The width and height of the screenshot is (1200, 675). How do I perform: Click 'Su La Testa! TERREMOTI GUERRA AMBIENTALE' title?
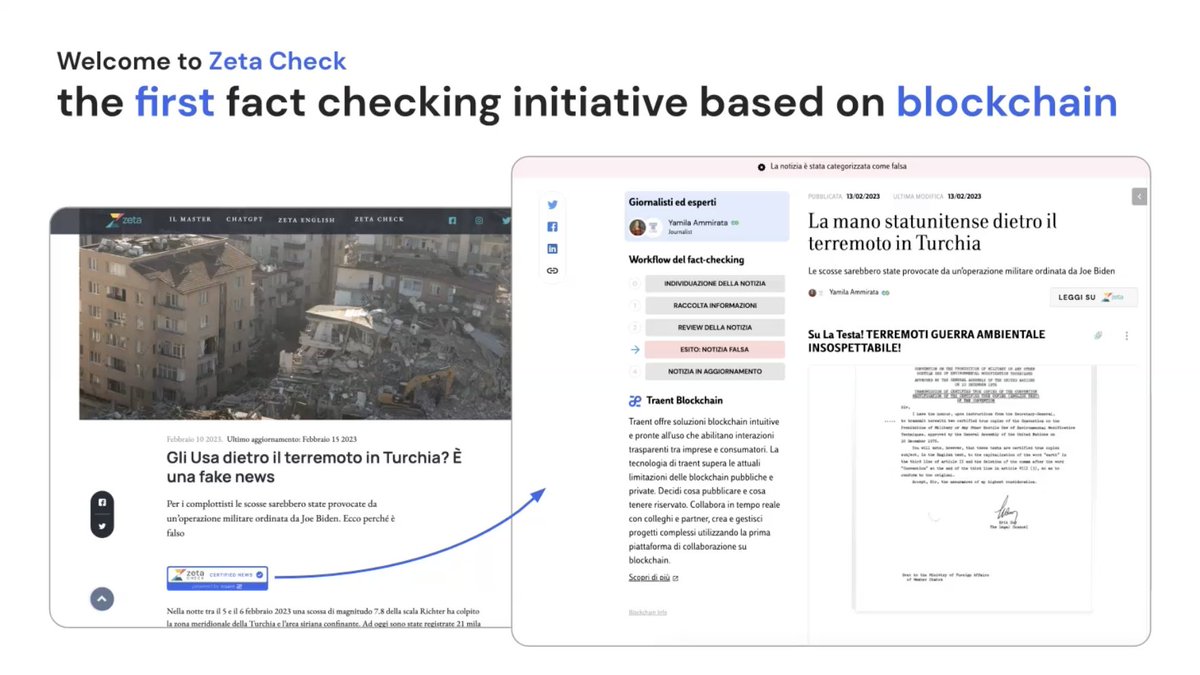tap(926, 340)
